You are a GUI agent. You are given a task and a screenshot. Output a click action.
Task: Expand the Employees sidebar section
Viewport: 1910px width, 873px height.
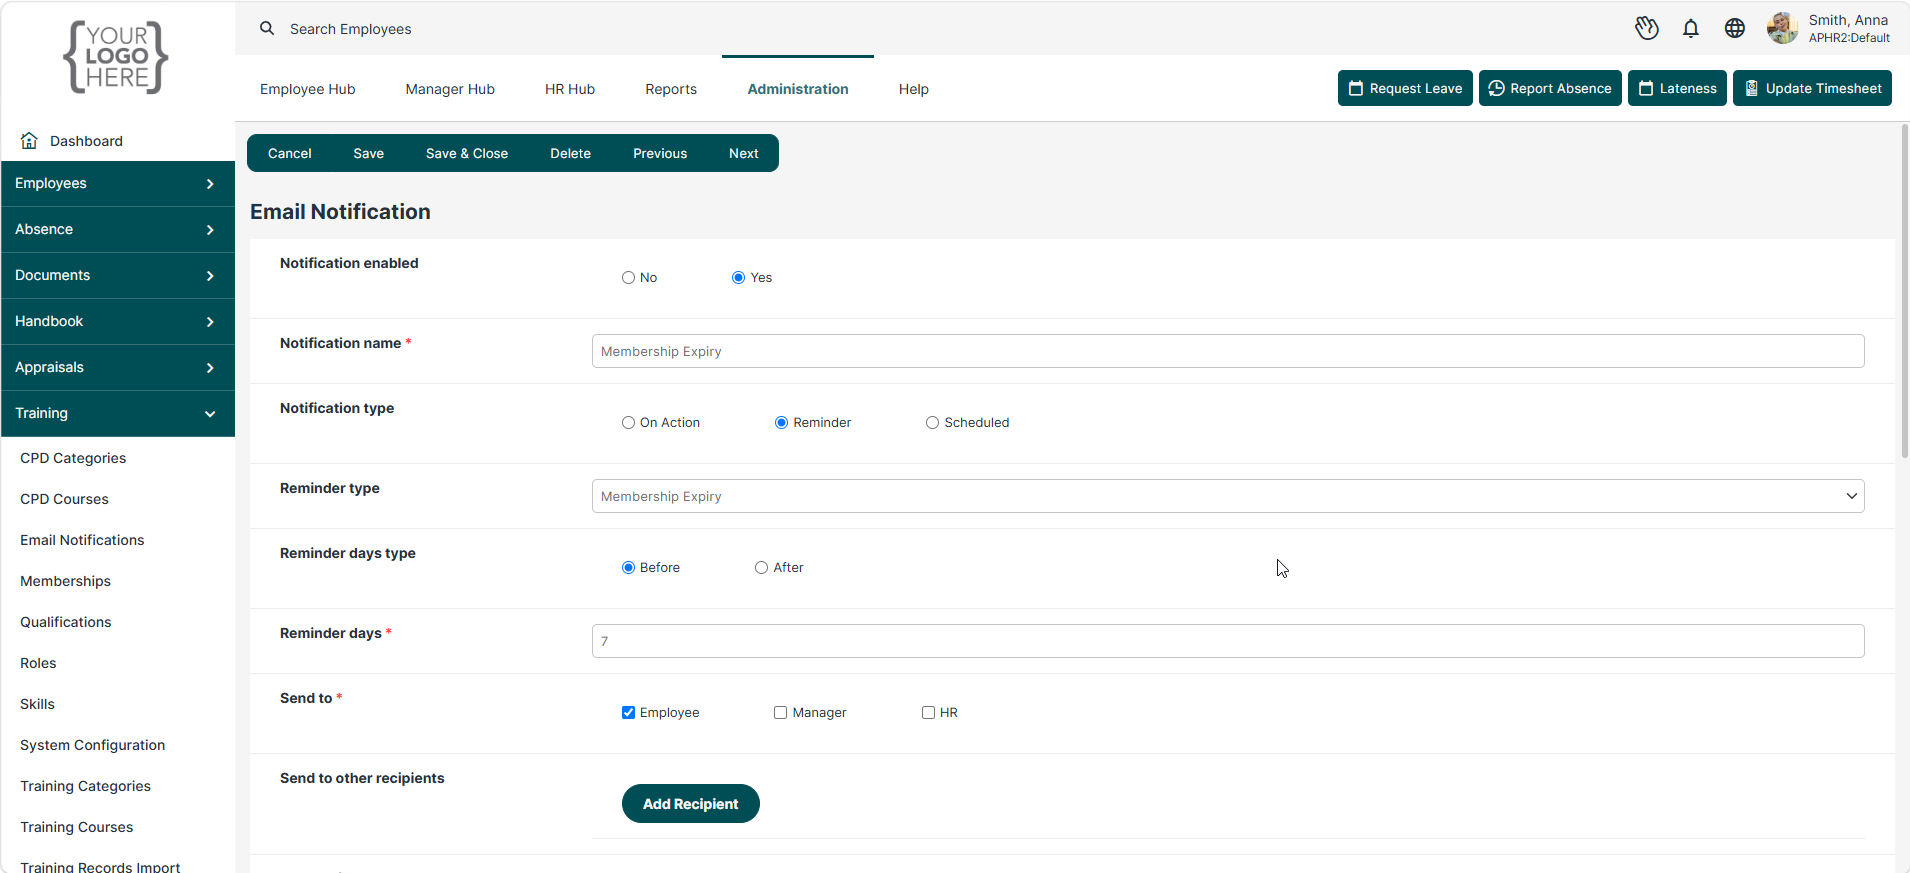click(x=118, y=184)
